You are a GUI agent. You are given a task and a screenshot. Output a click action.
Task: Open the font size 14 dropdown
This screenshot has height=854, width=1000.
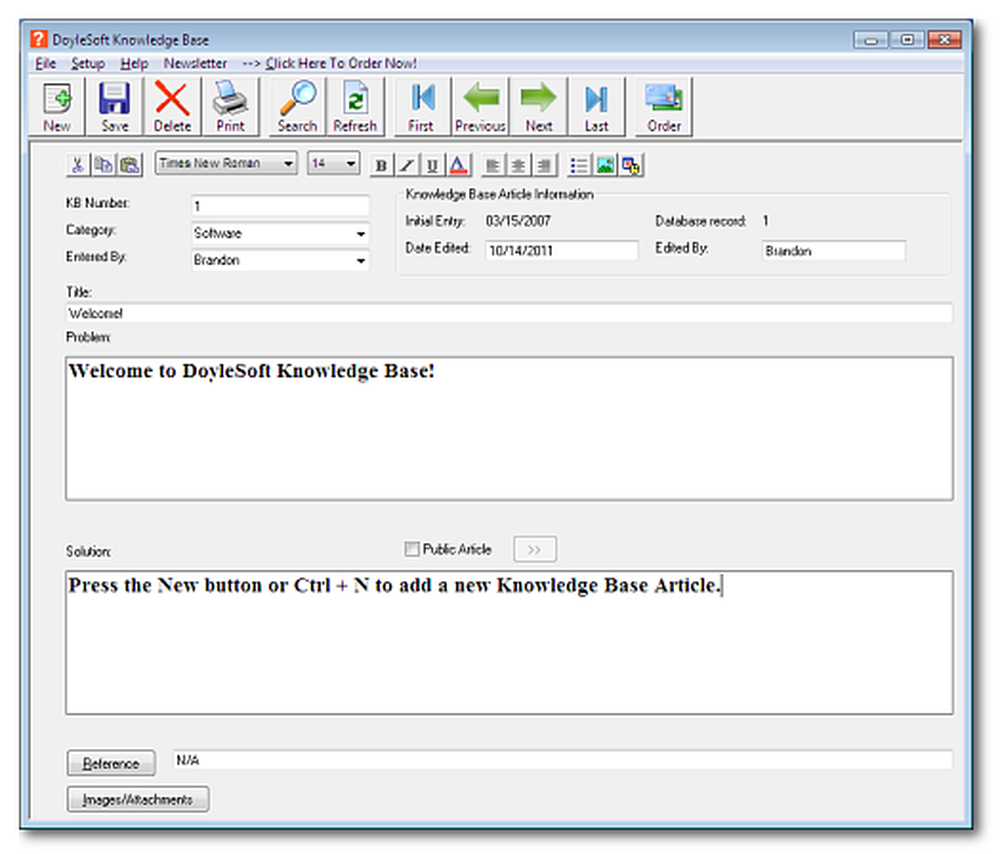(334, 163)
